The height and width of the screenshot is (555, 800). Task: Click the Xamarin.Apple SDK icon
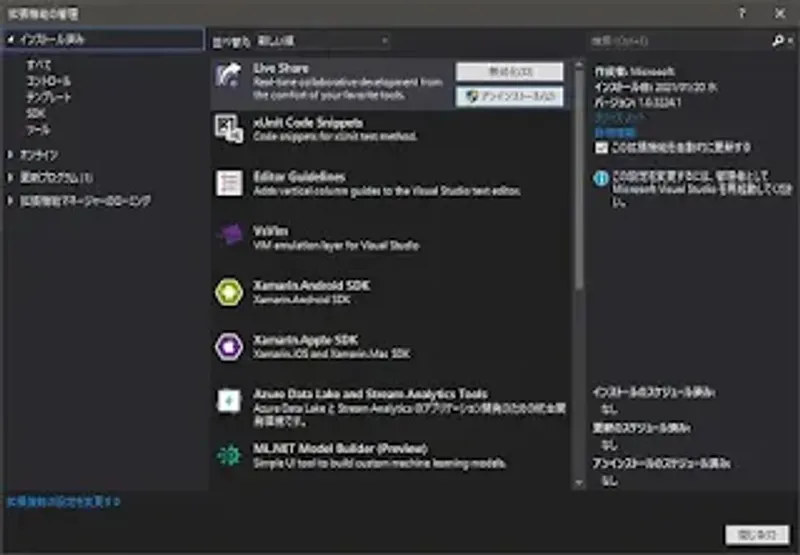pos(230,346)
